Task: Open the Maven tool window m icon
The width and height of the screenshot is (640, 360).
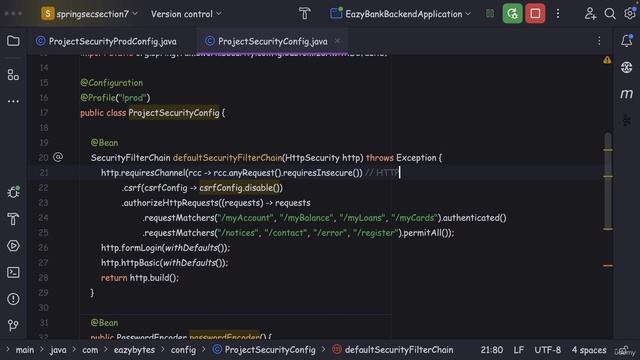Action: (627, 94)
